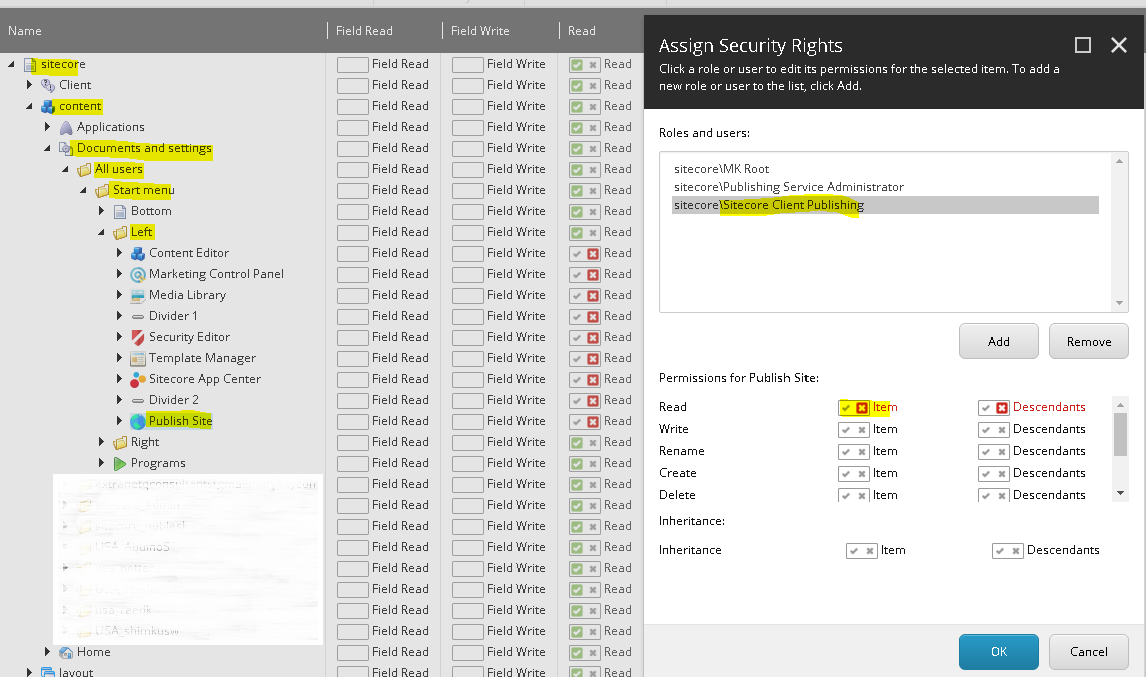This screenshot has width=1146, height=677.
Task: Collapse the content node
Action: click(x=29, y=106)
